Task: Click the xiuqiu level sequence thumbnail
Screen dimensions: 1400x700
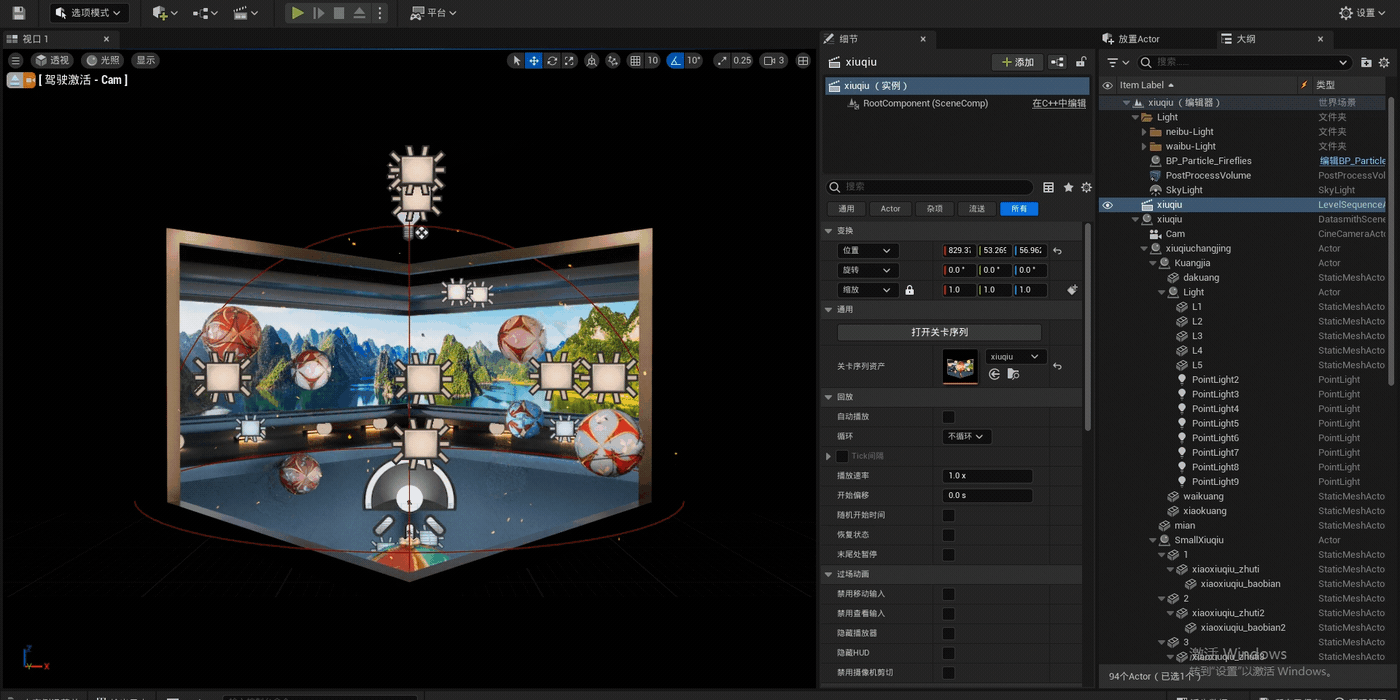Action: click(960, 367)
